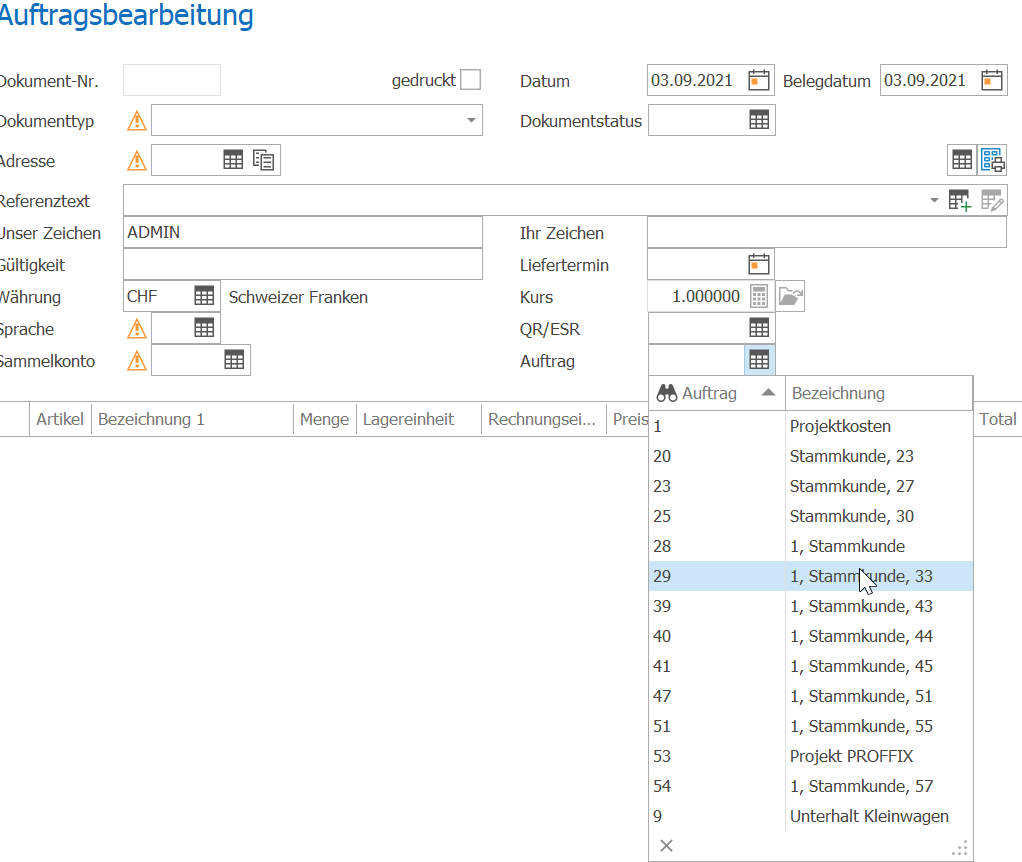The width and height of the screenshot is (1022, 862).
Task: Click into the Unser Zeichen field with ADMIN
Action: click(x=302, y=232)
